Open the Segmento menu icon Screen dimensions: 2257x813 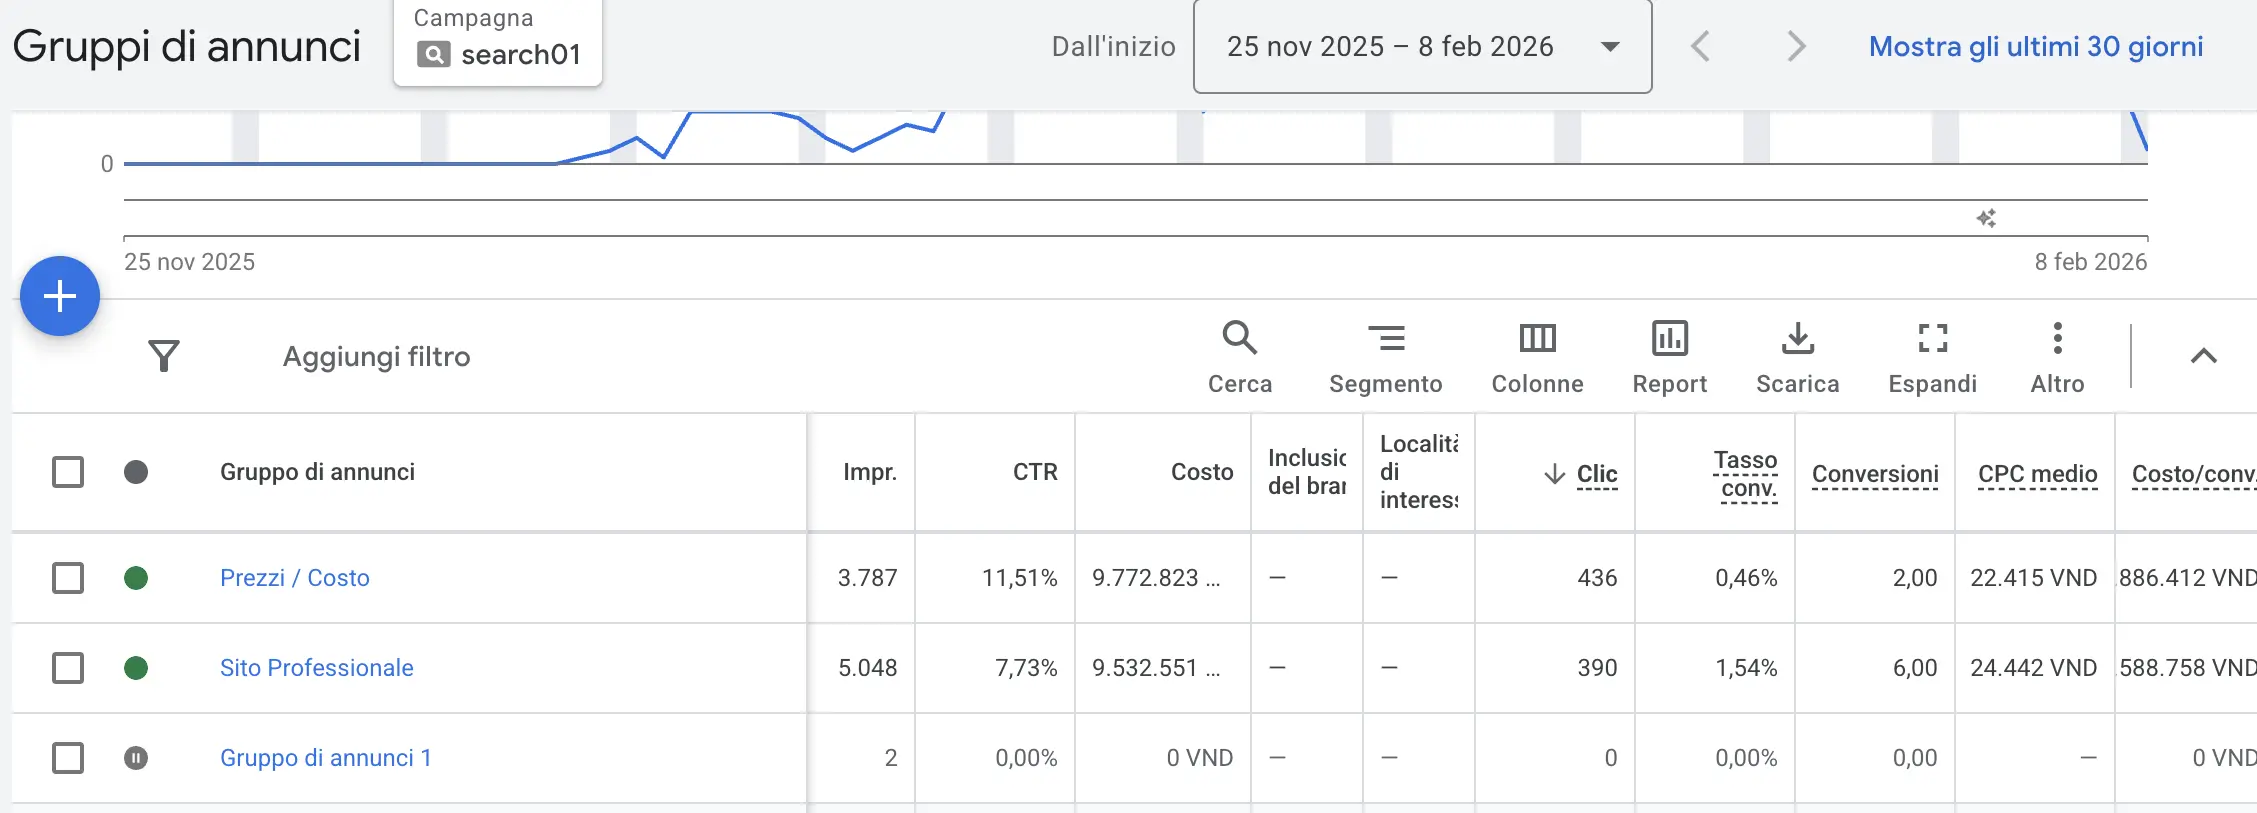[1385, 339]
